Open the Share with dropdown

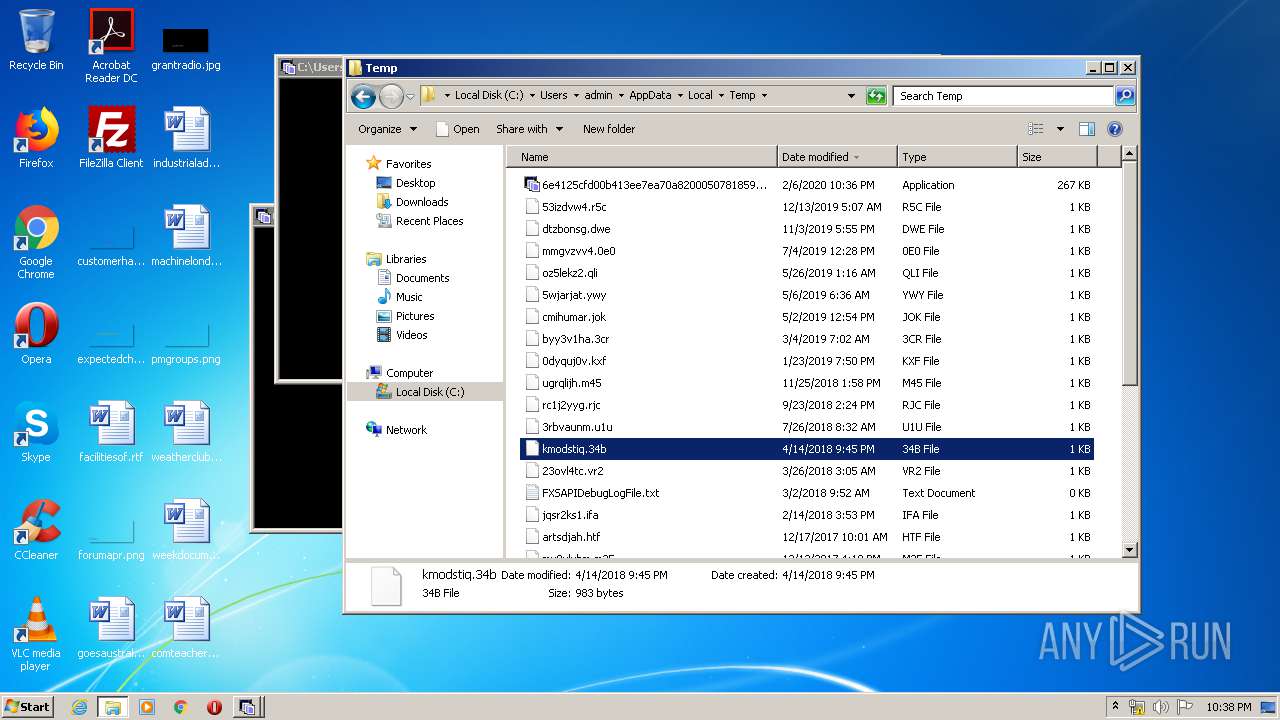tap(529, 129)
